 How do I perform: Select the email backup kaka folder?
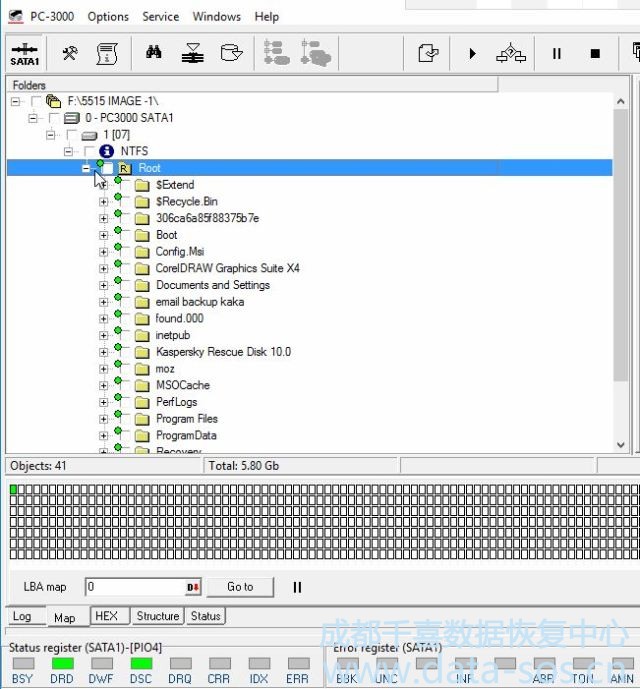pyautogui.click(x=199, y=302)
